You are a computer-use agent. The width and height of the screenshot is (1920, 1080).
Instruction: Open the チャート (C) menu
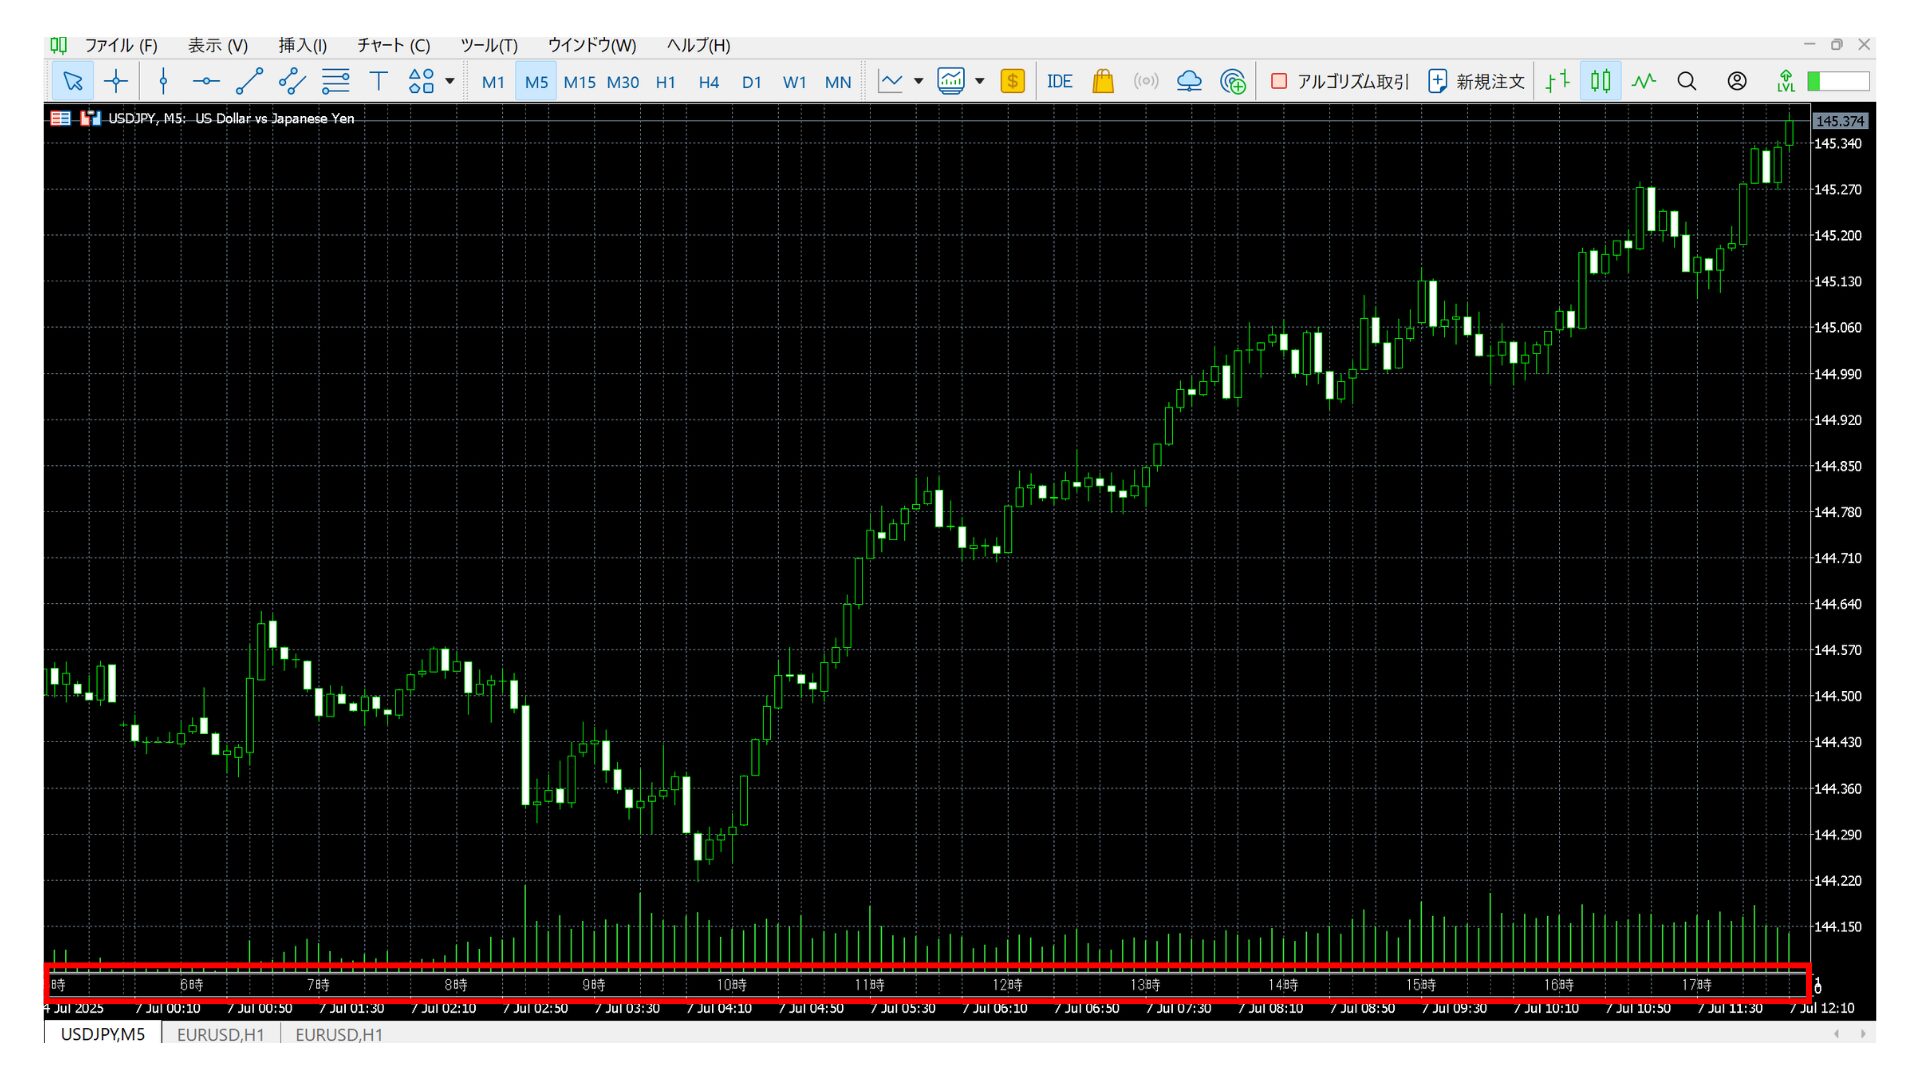coord(393,45)
